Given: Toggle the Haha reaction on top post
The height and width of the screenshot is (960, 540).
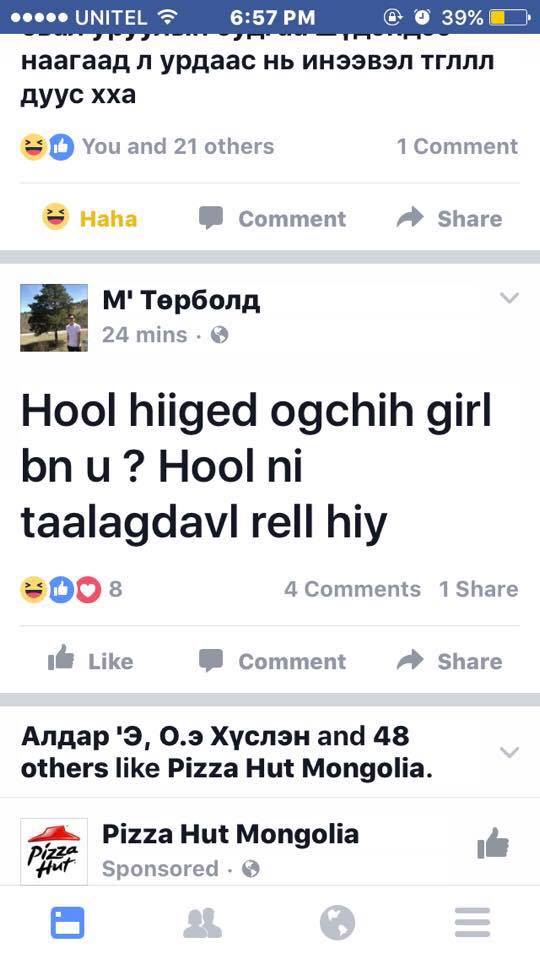Looking at the screenshot, I should click(x=89, y=218).
